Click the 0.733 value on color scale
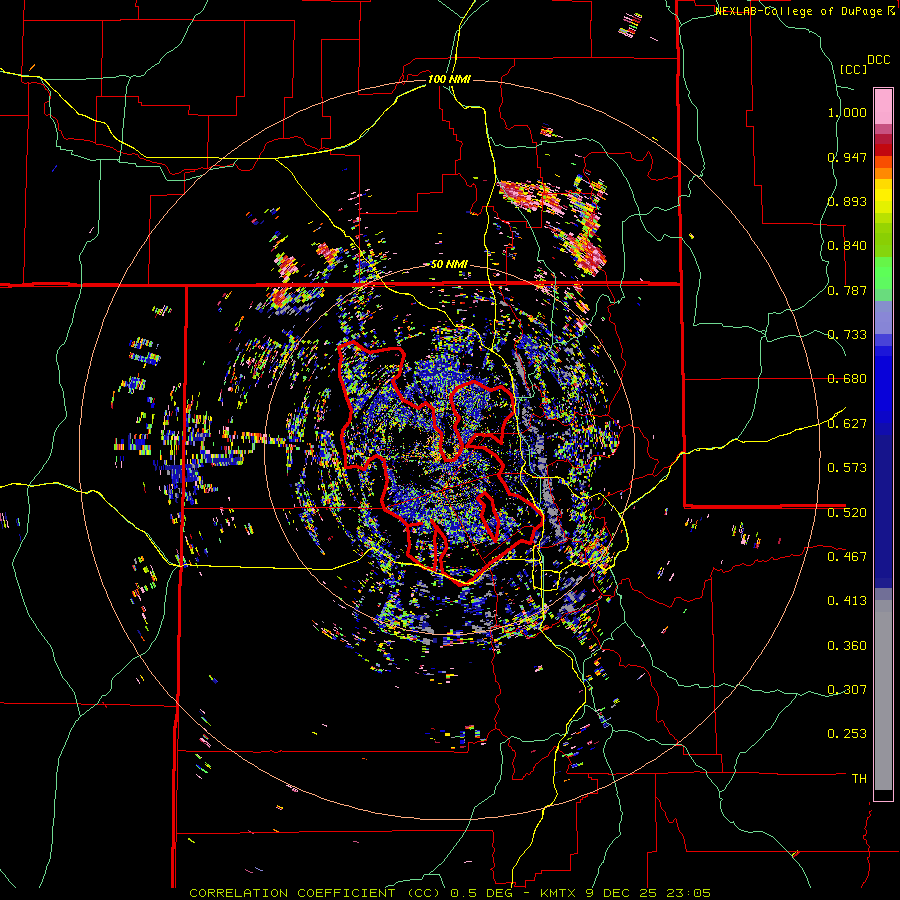The width and height of the screenshot is (900, 900). [x=847, y=335]
